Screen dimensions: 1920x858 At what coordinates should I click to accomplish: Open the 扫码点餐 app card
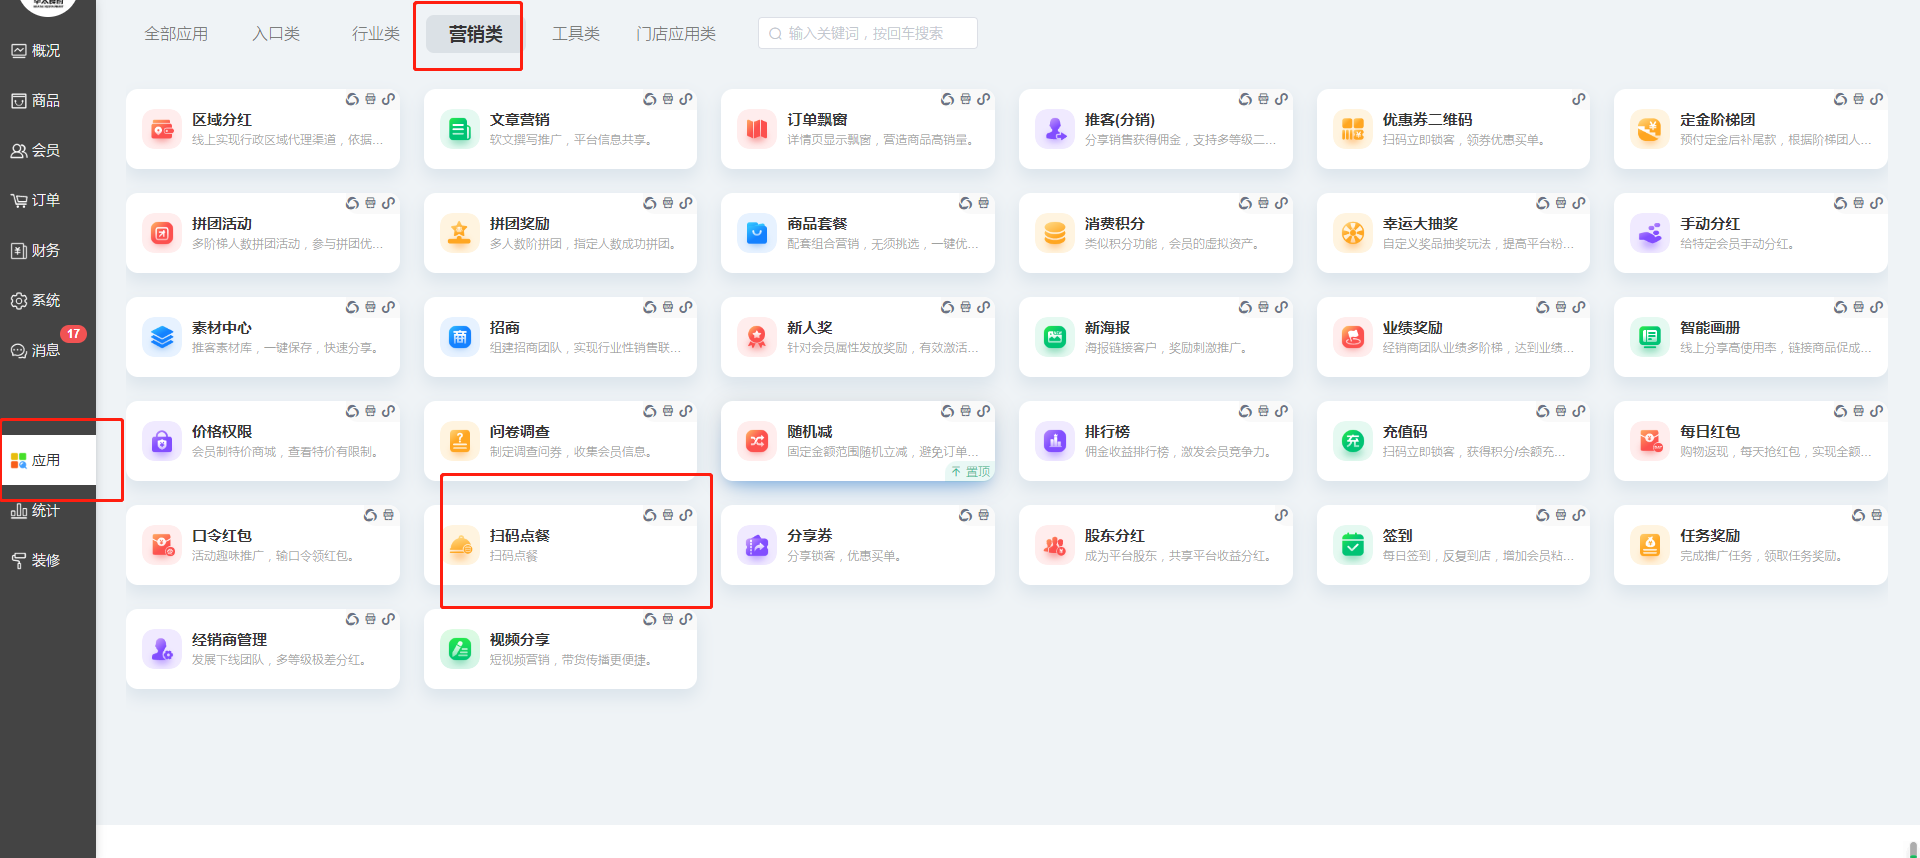point(560,544)
